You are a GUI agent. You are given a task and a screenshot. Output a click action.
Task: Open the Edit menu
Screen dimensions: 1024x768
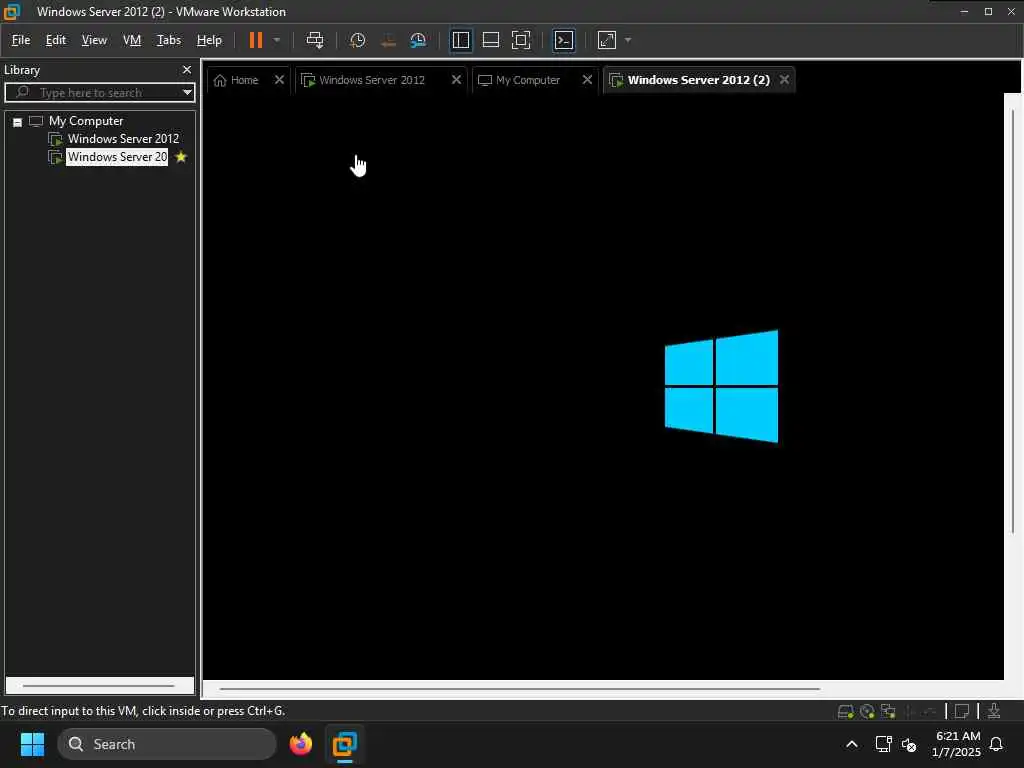[x=56, y=40]
